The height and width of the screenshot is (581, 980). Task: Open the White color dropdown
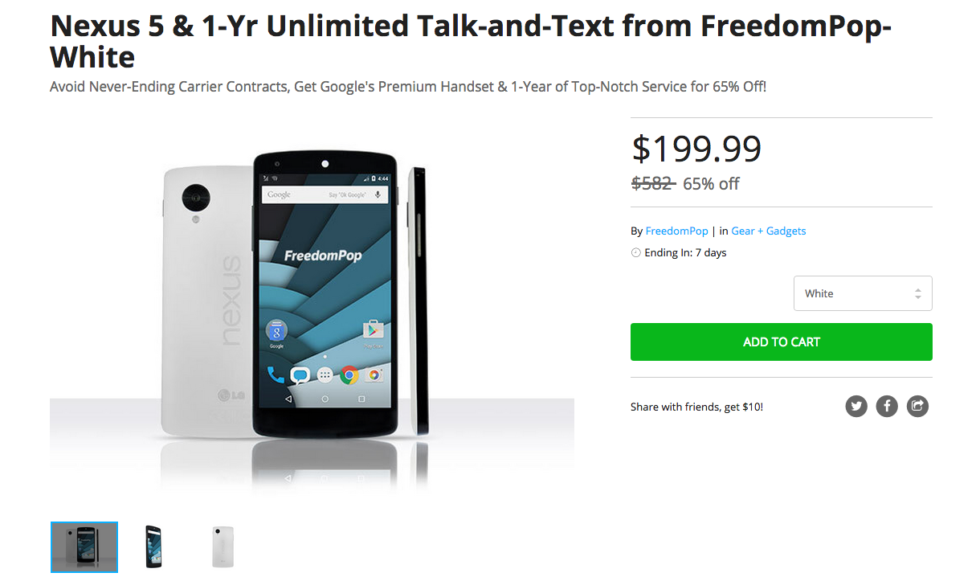click(862, 294)
